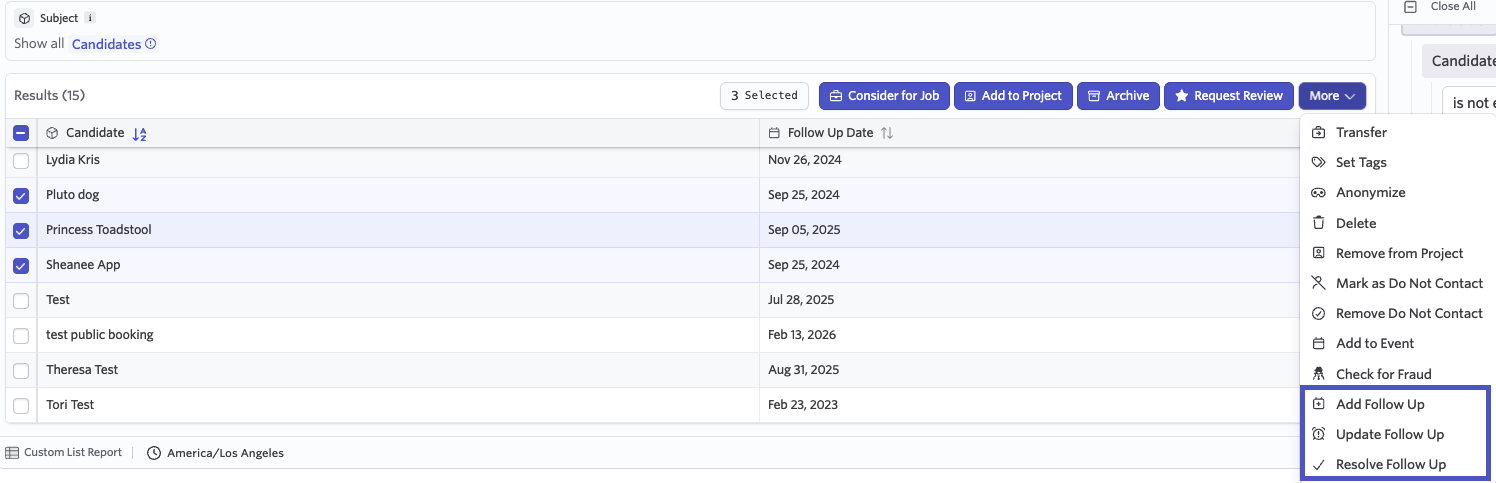Select Add Follow Up option
Screen dimensions: 1496x483
coord(1380,404)
